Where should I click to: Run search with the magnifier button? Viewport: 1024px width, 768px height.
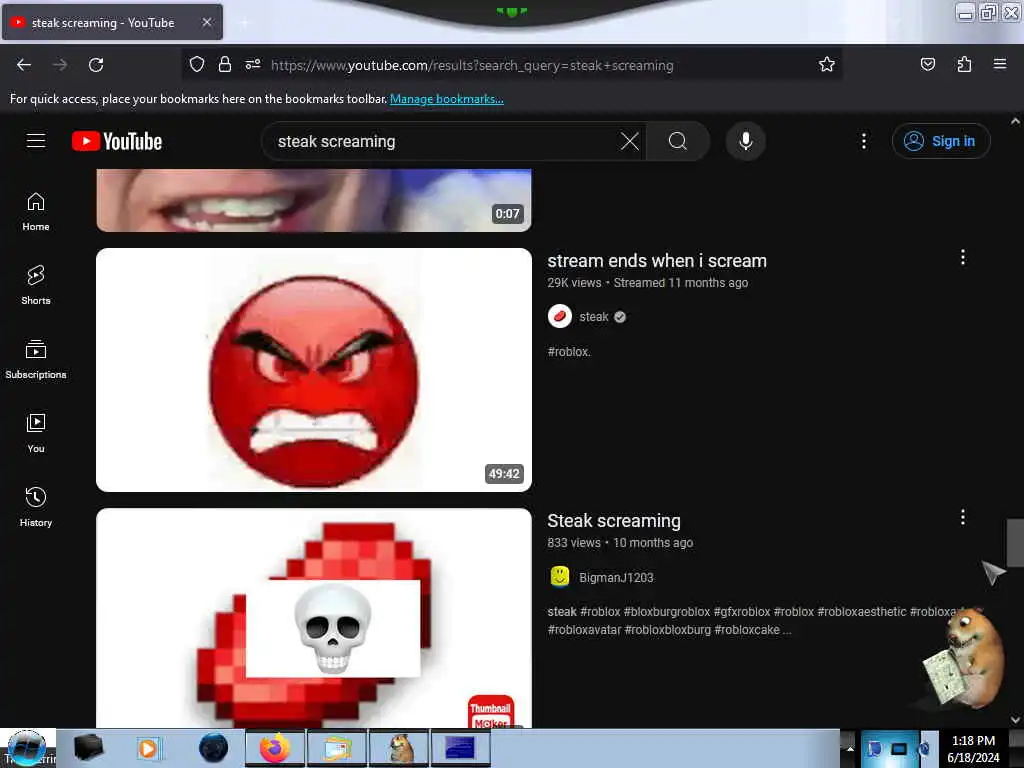[678, 141]
